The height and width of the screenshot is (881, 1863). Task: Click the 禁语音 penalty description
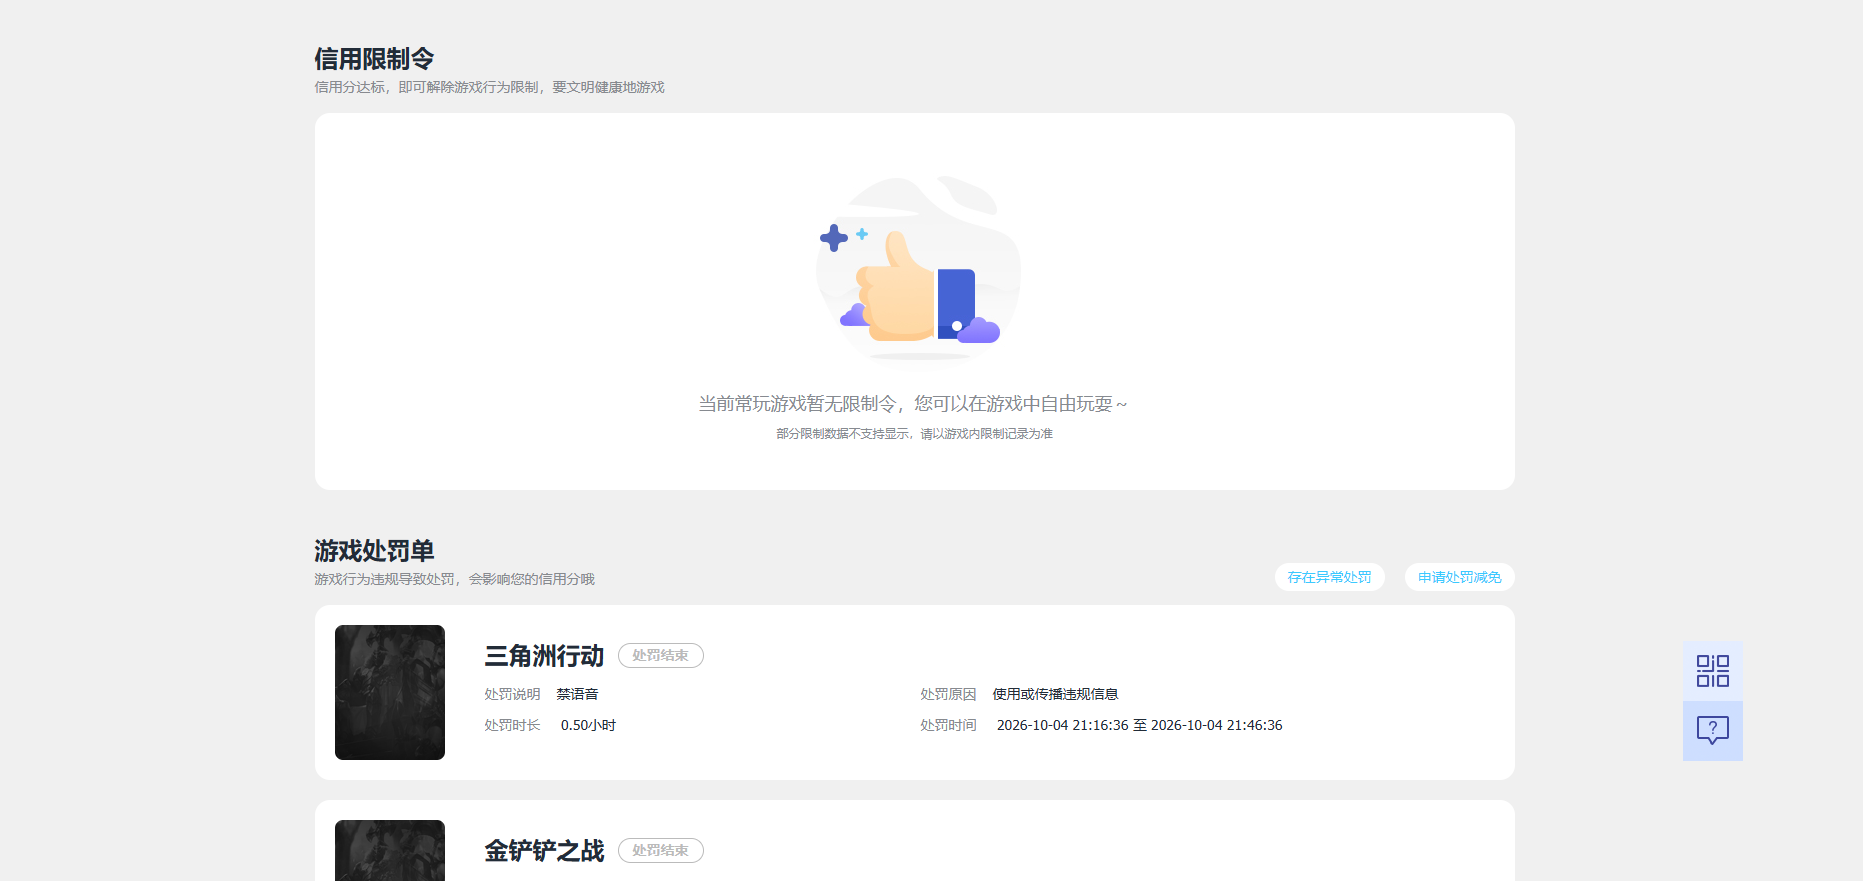click(577, 694)
